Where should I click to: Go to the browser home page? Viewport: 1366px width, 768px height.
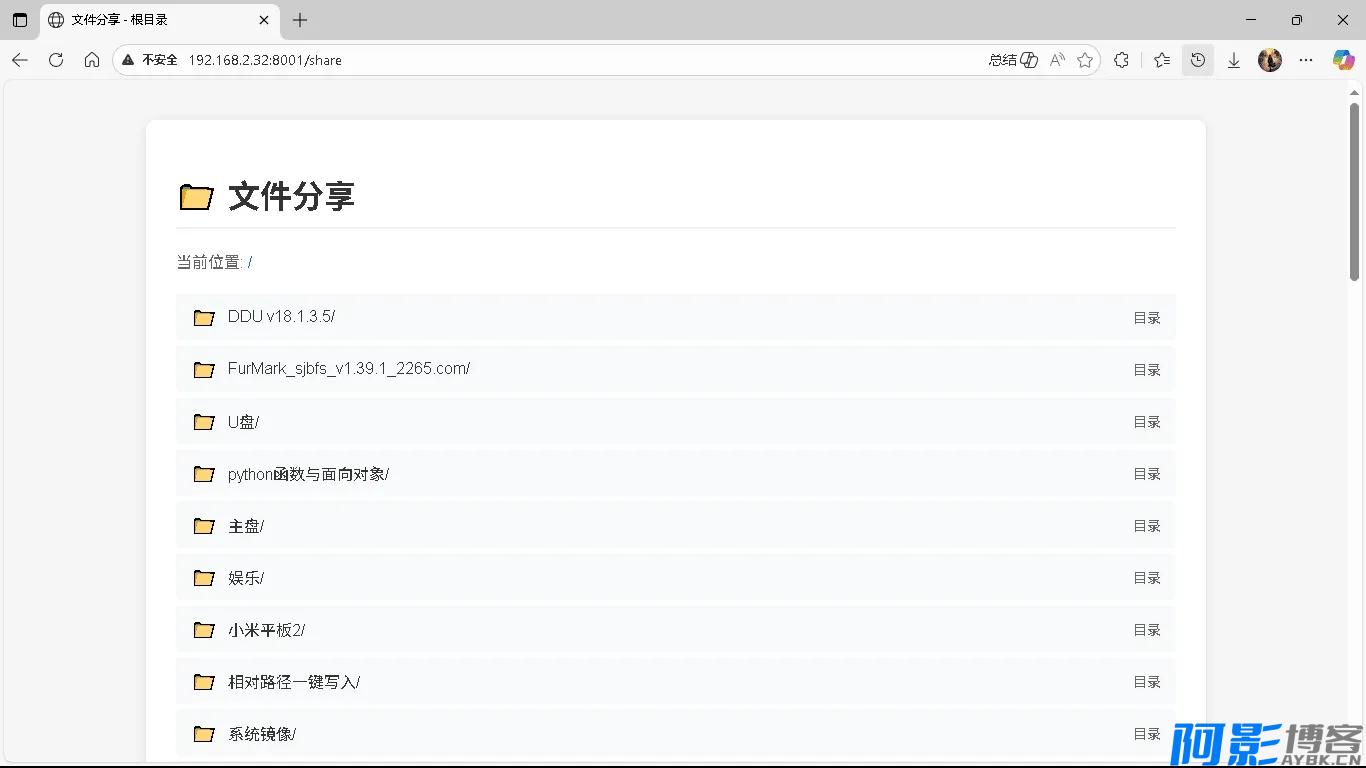pyautogui.click(x=92, y=60)
